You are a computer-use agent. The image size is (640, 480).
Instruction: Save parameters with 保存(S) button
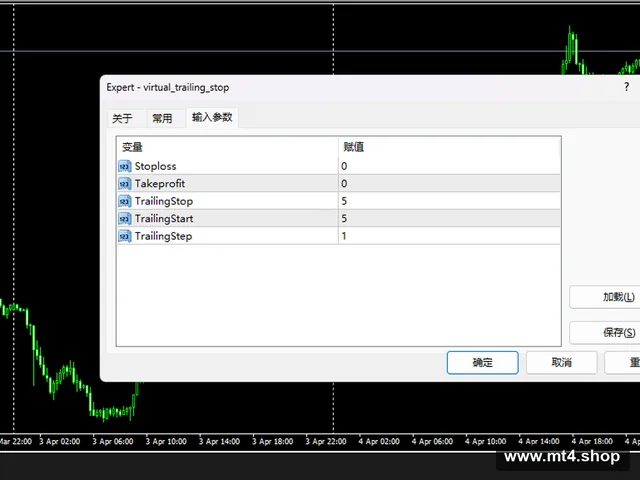click(604, 333)
